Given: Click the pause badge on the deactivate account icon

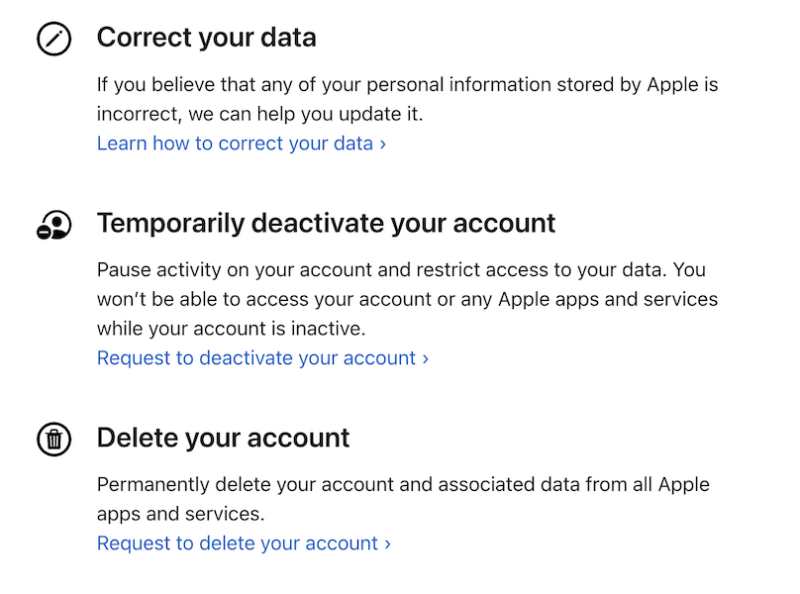Looking at the screenshot, I should (43, 232).
